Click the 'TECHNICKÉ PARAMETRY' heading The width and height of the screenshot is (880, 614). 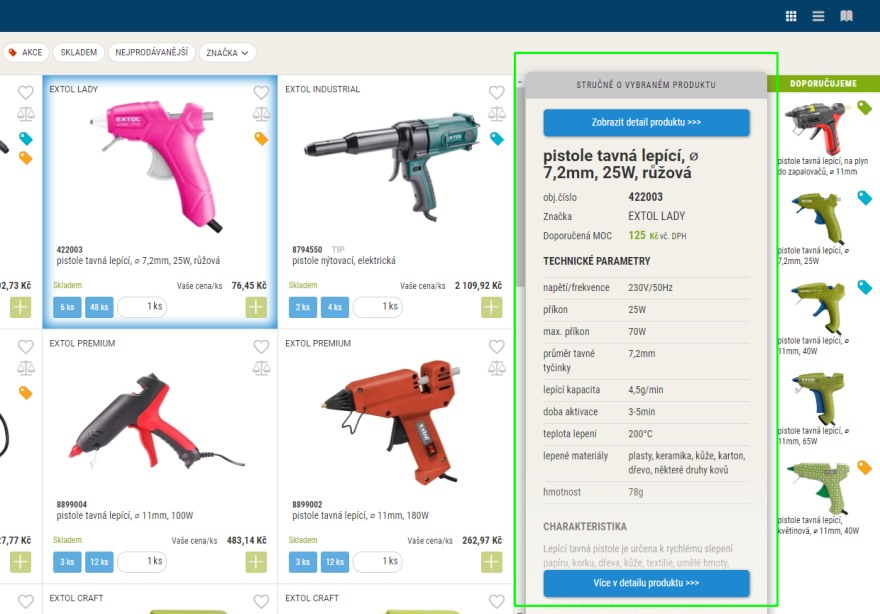(597, 261)
